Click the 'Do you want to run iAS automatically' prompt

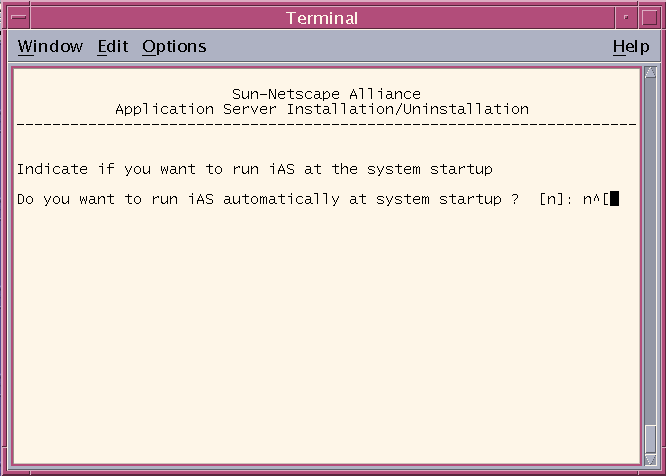click(x=268, y=199)
